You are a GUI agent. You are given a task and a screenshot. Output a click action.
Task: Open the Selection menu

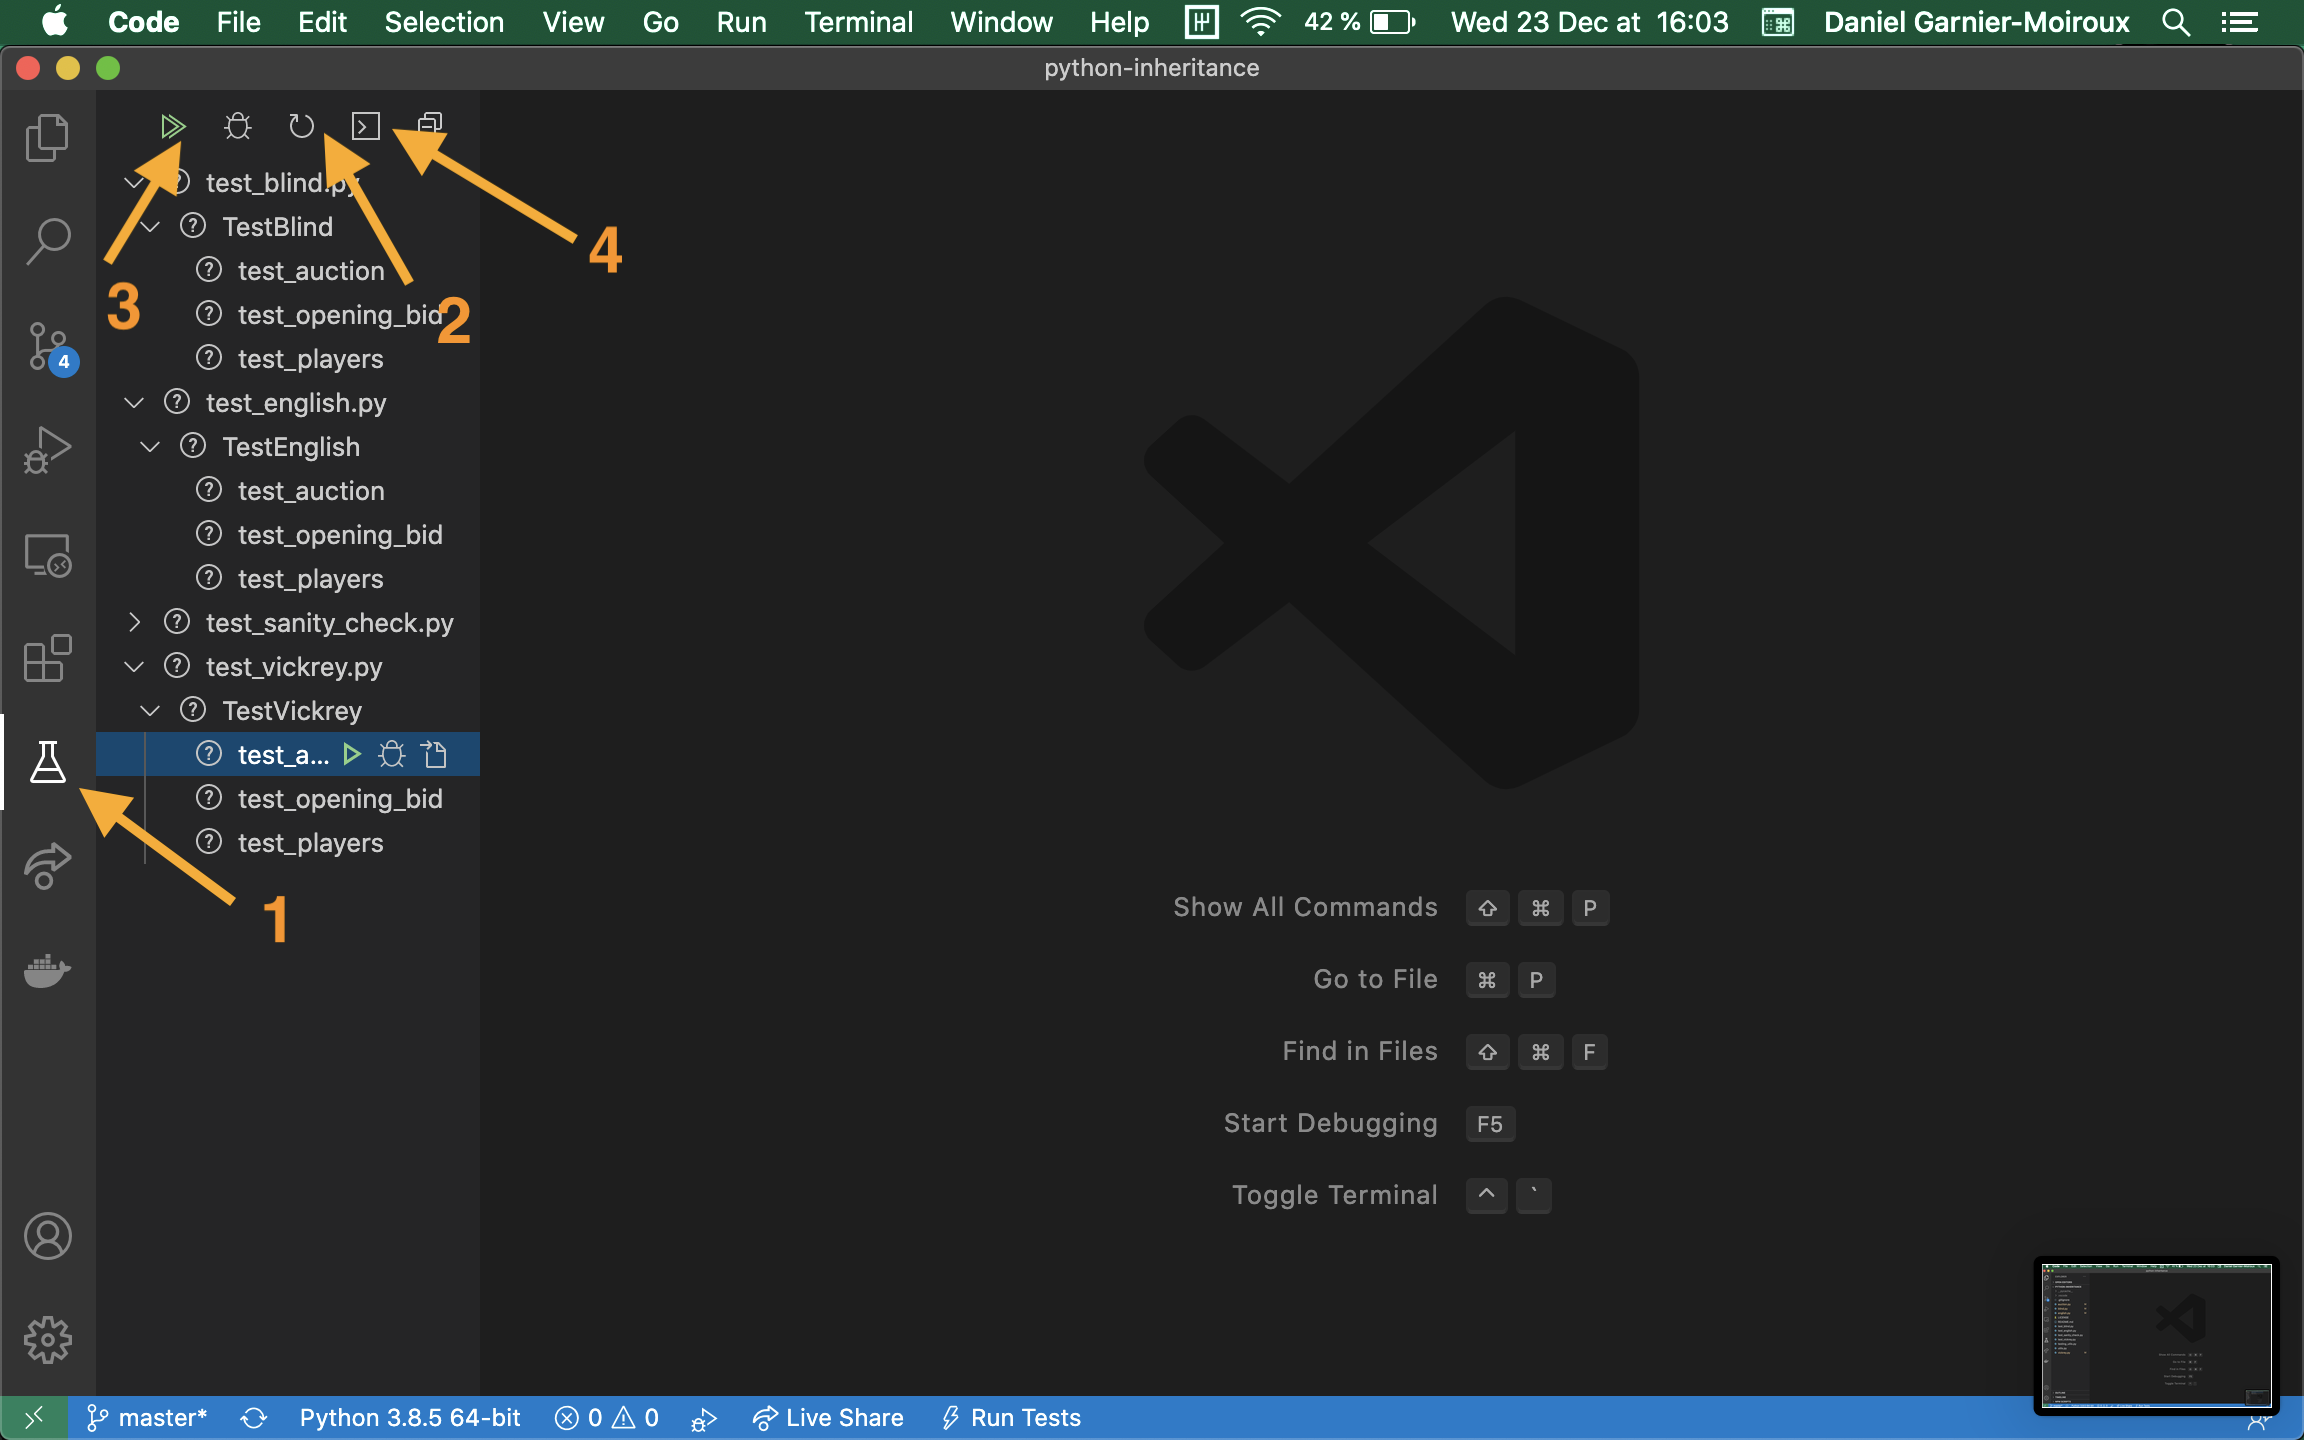tap(444, 22)
